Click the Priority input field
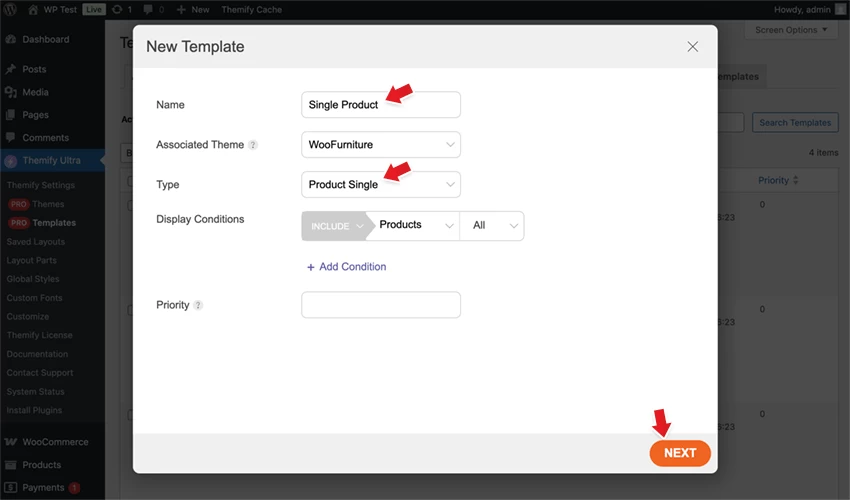Viewport: 850px width, 500px height. pyautogui.click(x=381, y=305)
